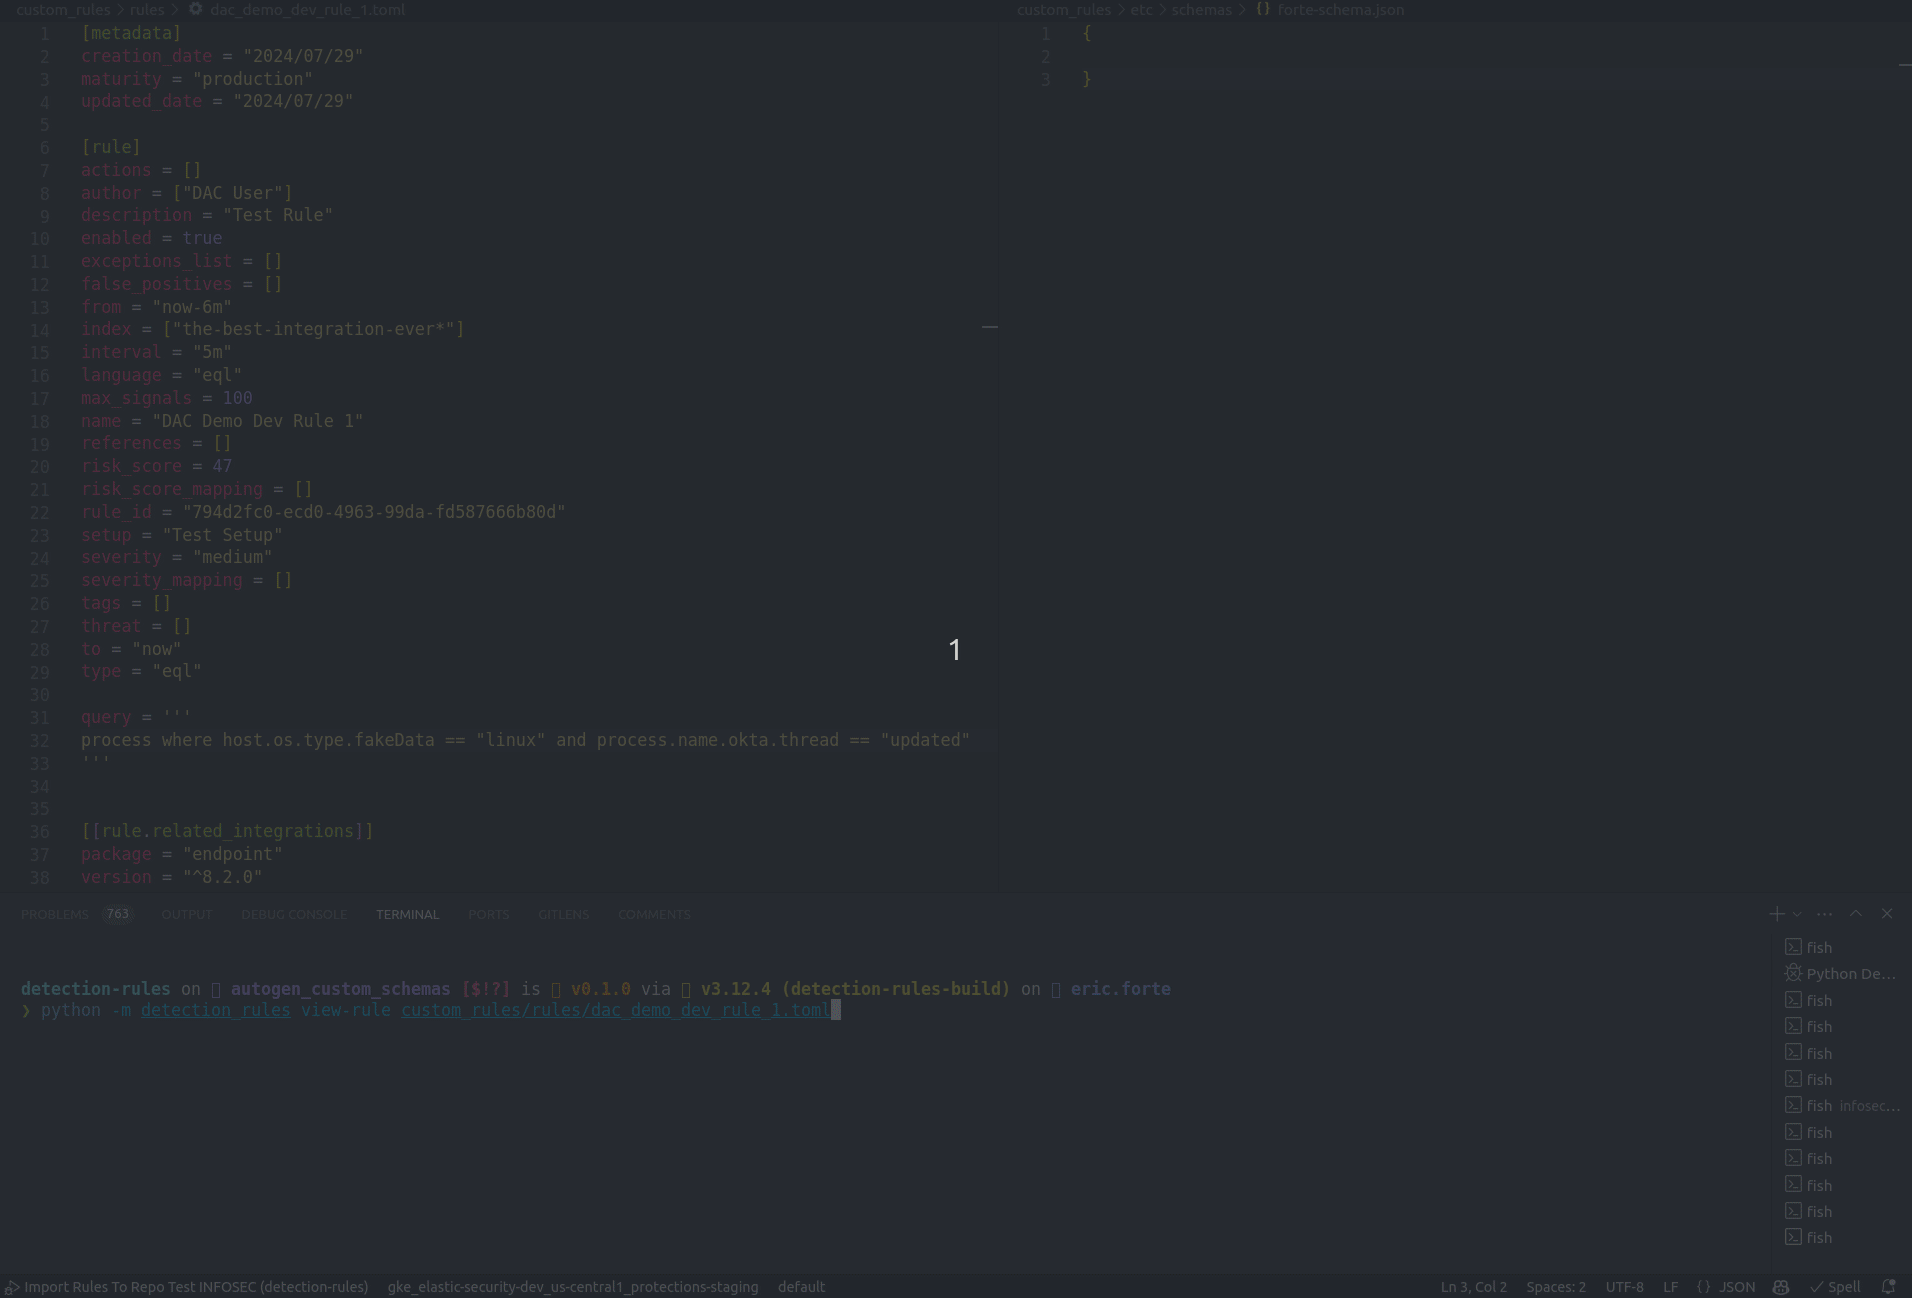Screen dimensions: 1912x1298
Task: Open the etc folder breadcrumb
Action: [1141, 9]
